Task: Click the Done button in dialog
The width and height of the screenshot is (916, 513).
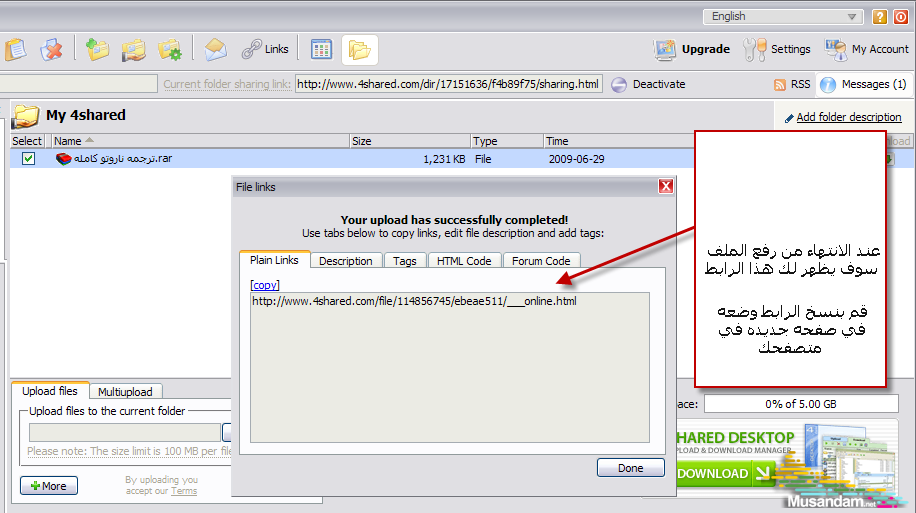Action: [630, 468]
